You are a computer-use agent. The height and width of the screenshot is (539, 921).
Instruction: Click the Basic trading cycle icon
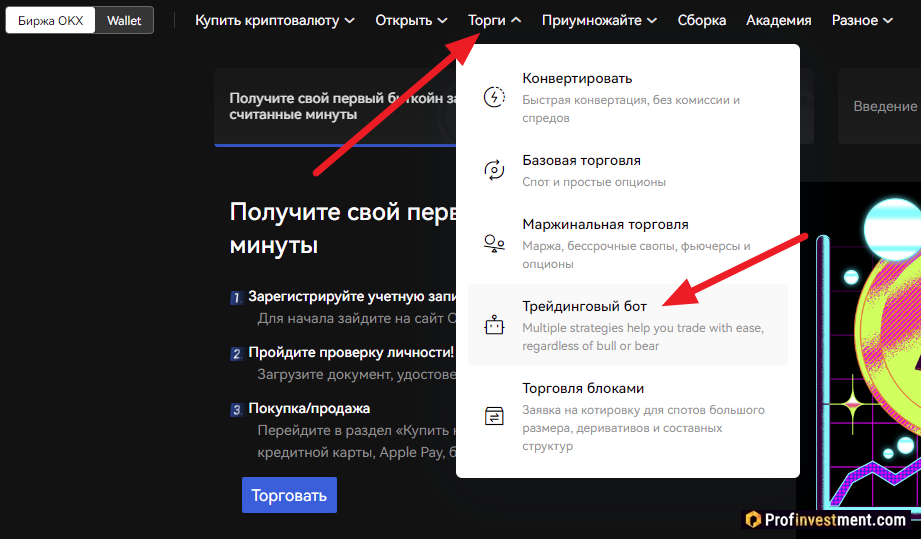pos(494,170)
